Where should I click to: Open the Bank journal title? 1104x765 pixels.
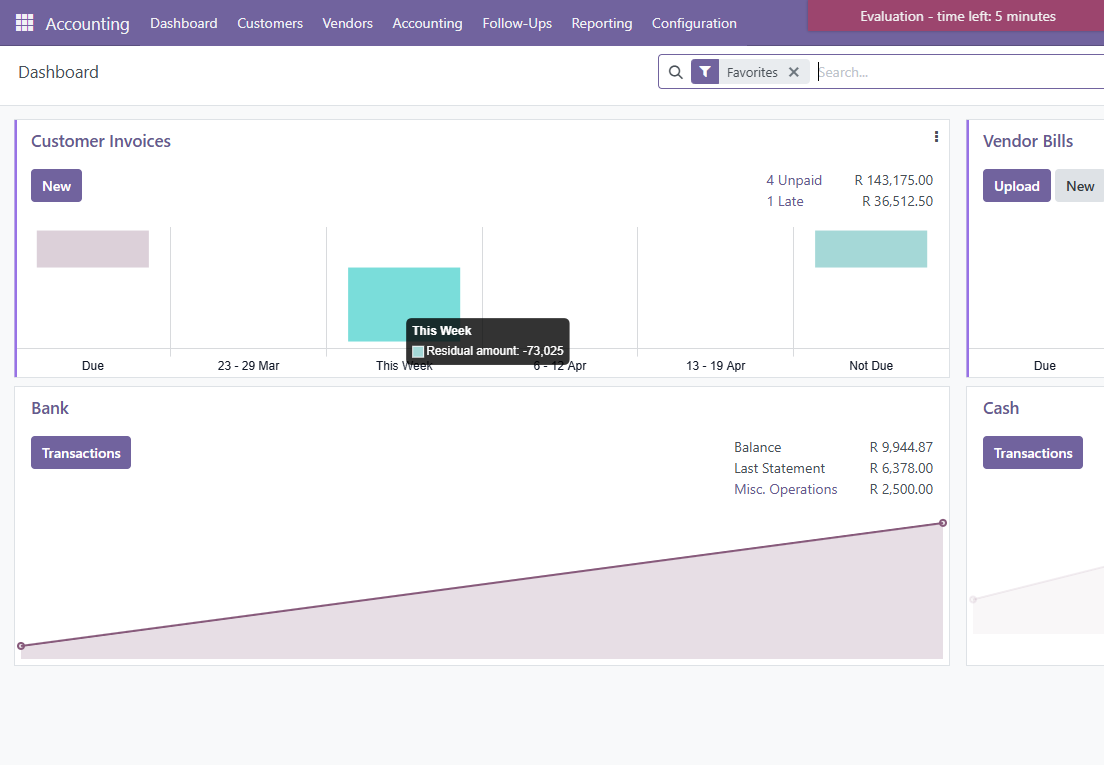pyautogui.click(x=50, y=408)
